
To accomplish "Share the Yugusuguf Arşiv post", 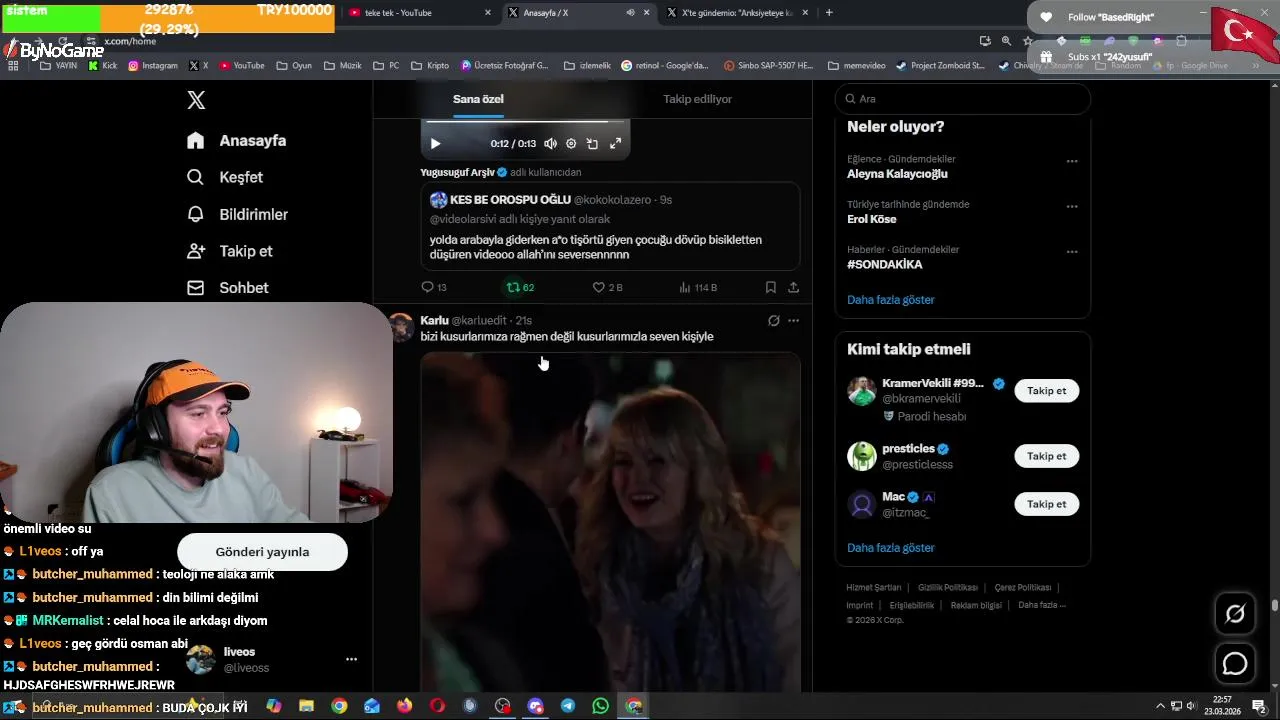I will 793,287.
